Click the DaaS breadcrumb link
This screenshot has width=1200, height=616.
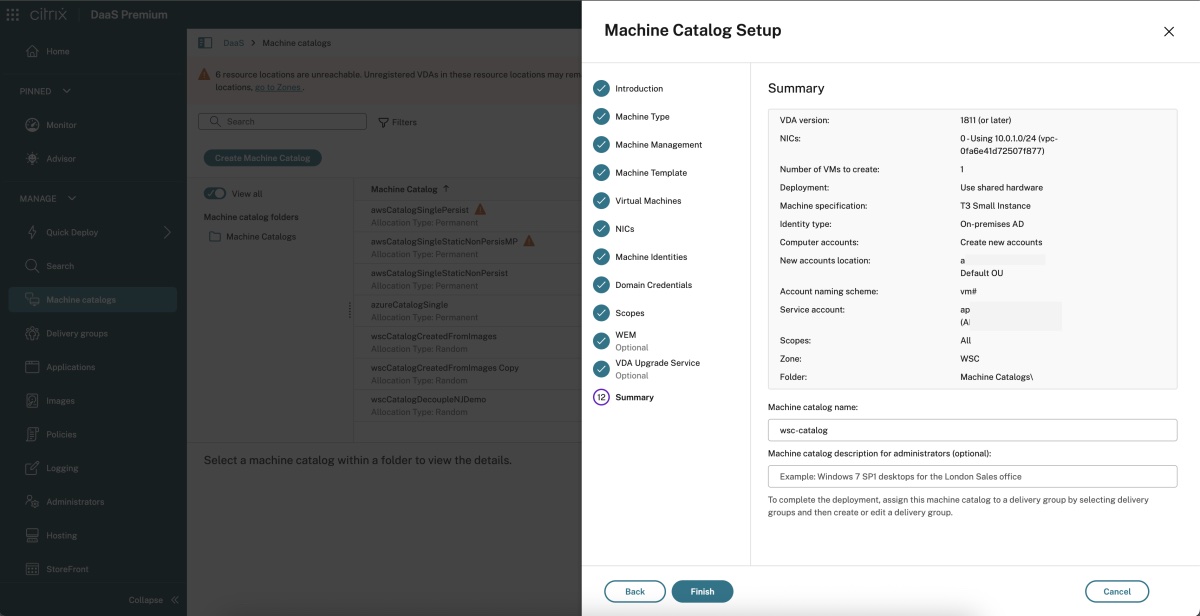232,43
